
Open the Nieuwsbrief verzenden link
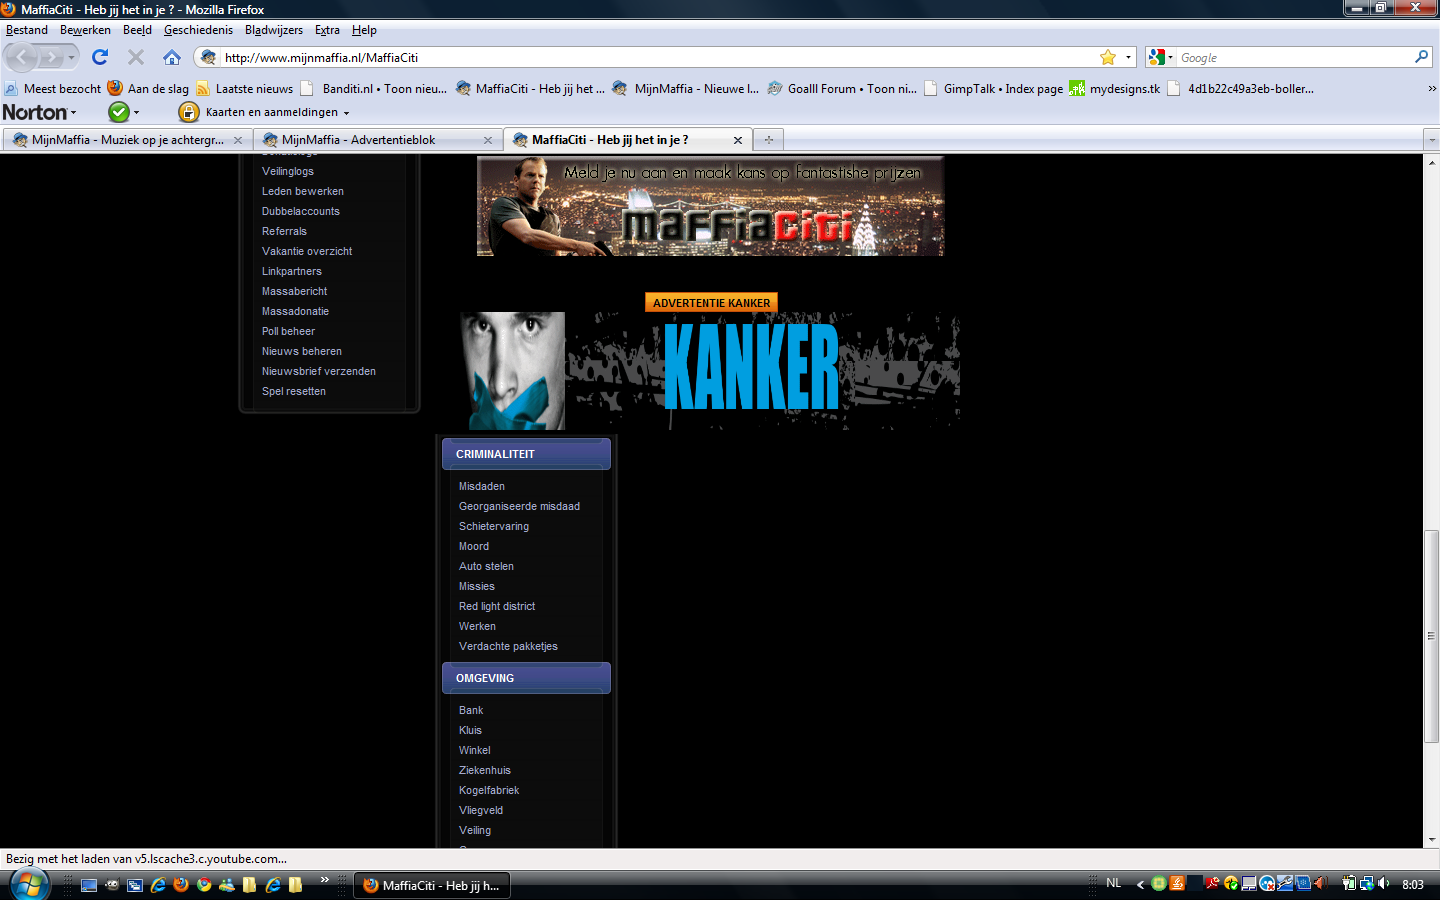(x=319, y=371)
